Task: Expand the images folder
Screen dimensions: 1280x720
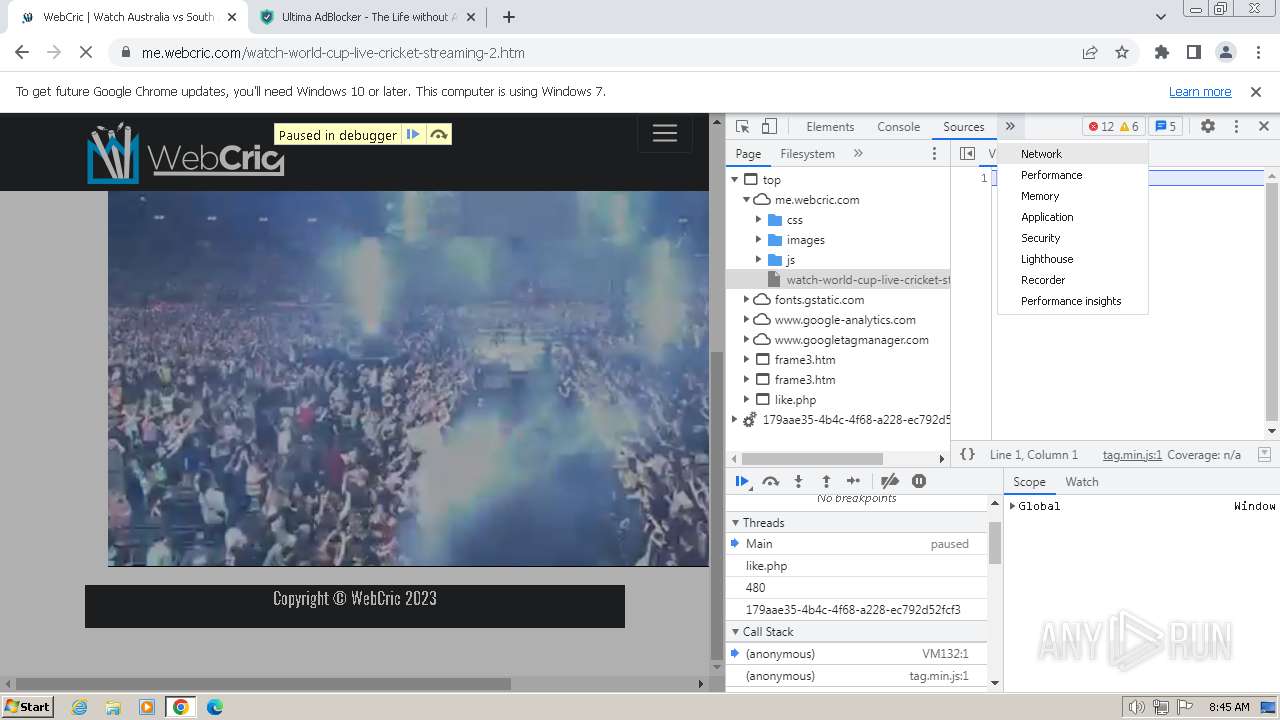Action: pyautogui.click(x=758, y=240)
